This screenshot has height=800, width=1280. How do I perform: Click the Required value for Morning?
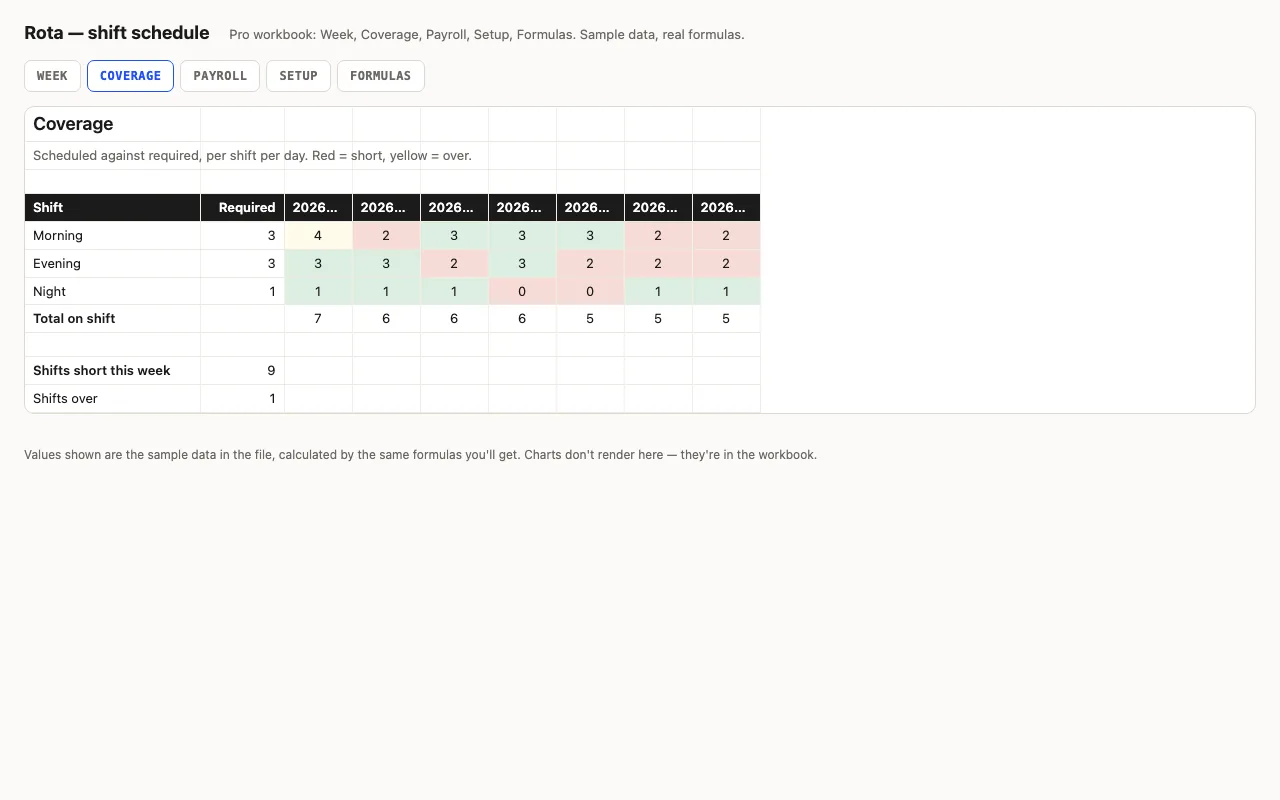243,235
